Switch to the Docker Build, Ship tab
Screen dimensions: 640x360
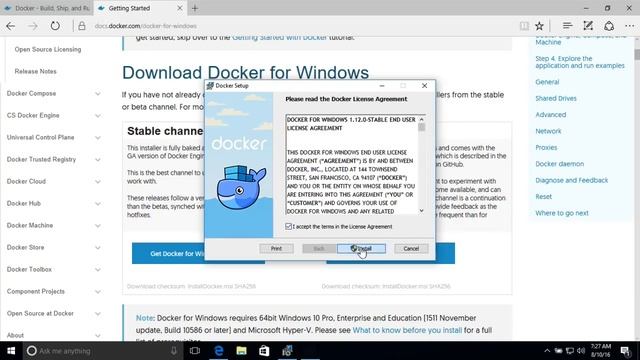47,8
